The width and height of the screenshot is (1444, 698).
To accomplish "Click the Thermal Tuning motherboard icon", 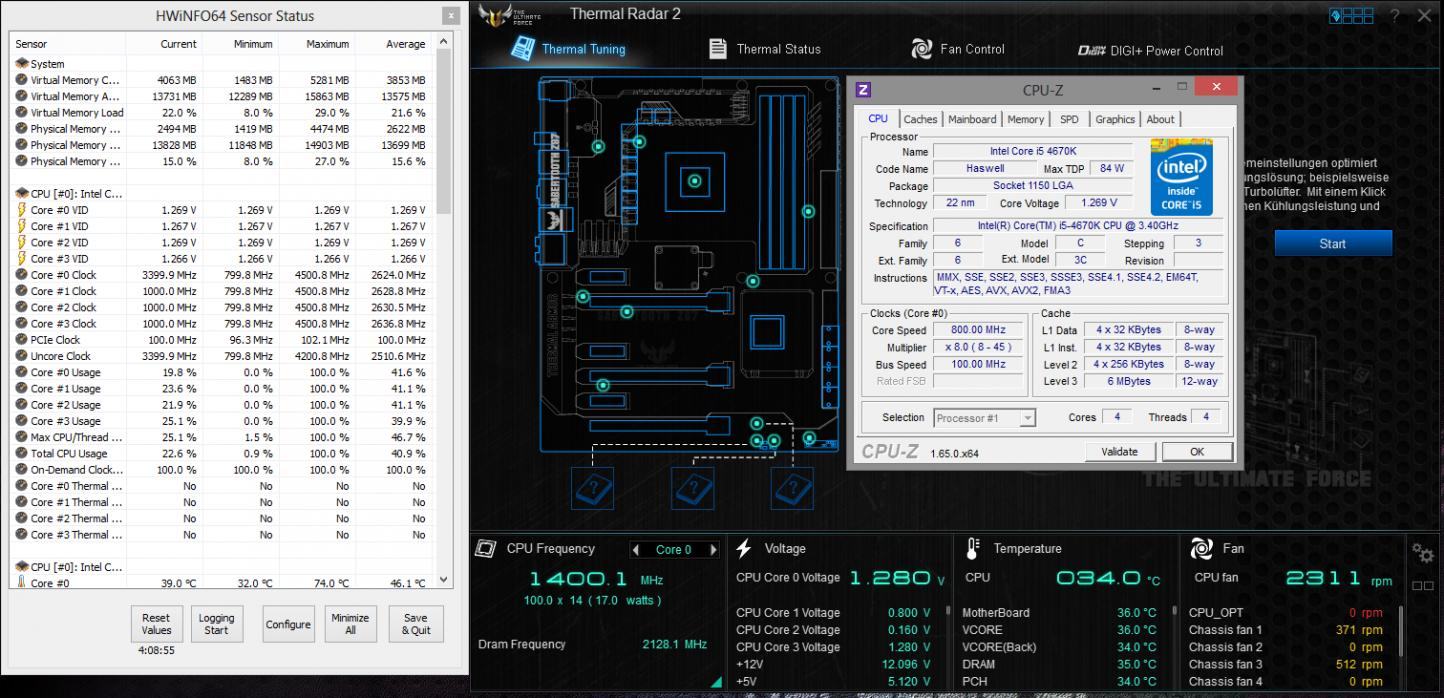I will [522, 48].
